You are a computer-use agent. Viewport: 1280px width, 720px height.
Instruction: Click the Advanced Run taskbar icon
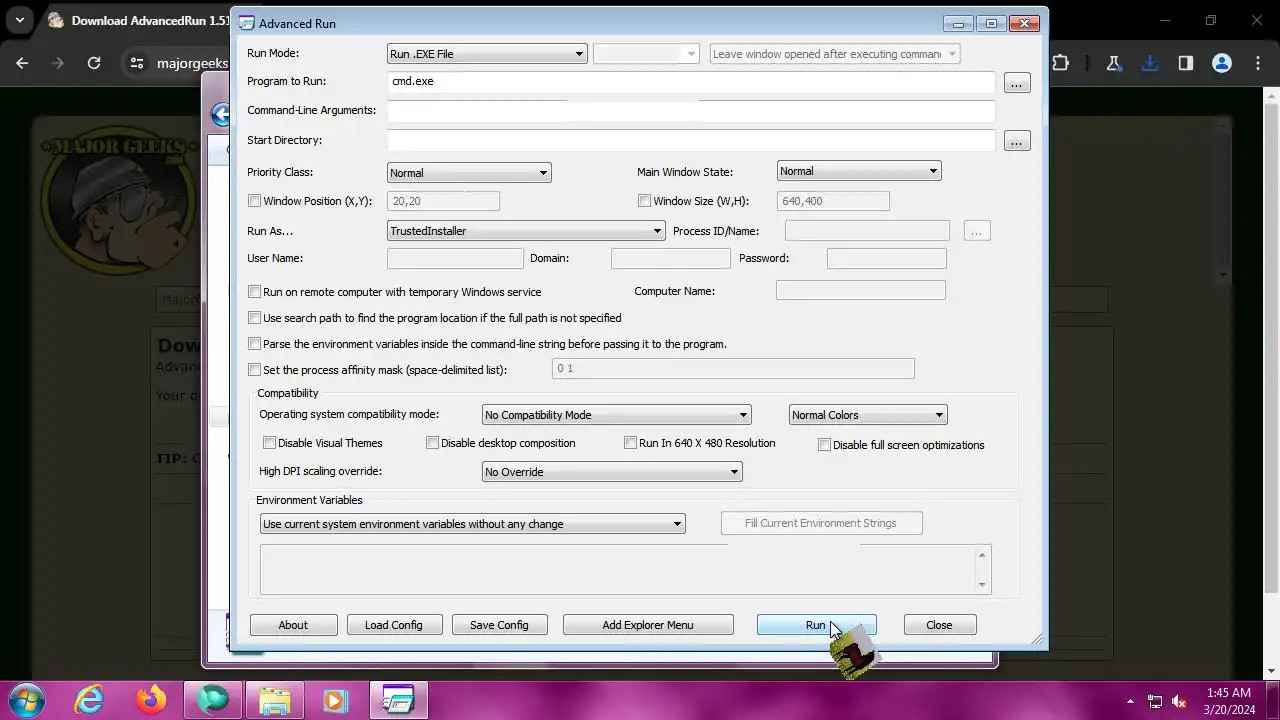399,700
